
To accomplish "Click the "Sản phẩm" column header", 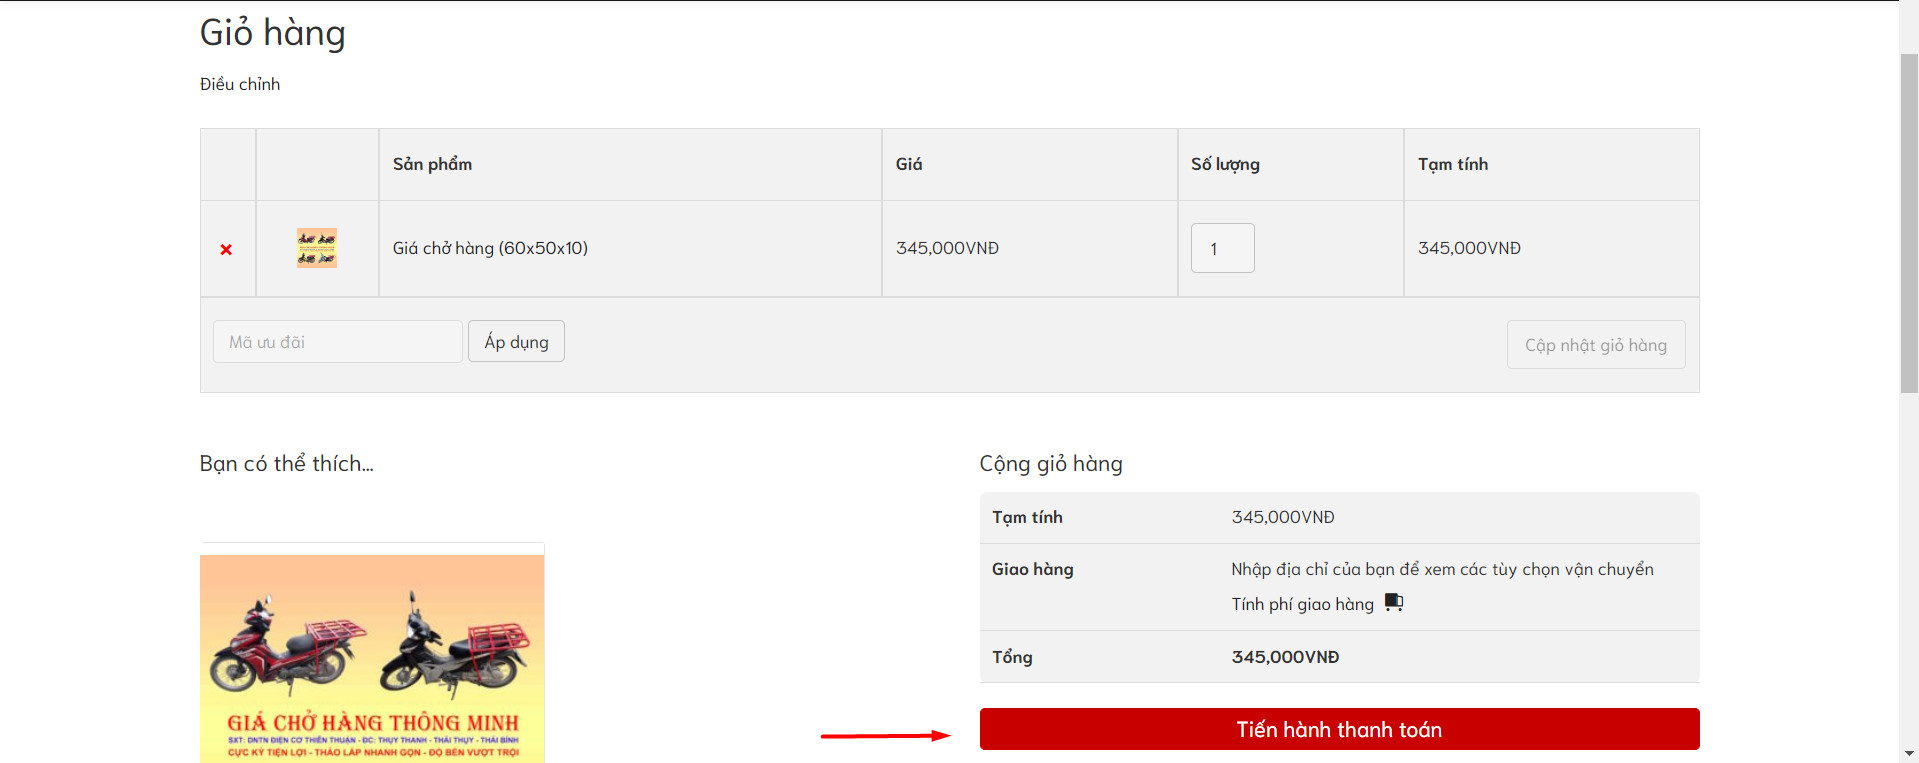I will [x=432, y=164].
